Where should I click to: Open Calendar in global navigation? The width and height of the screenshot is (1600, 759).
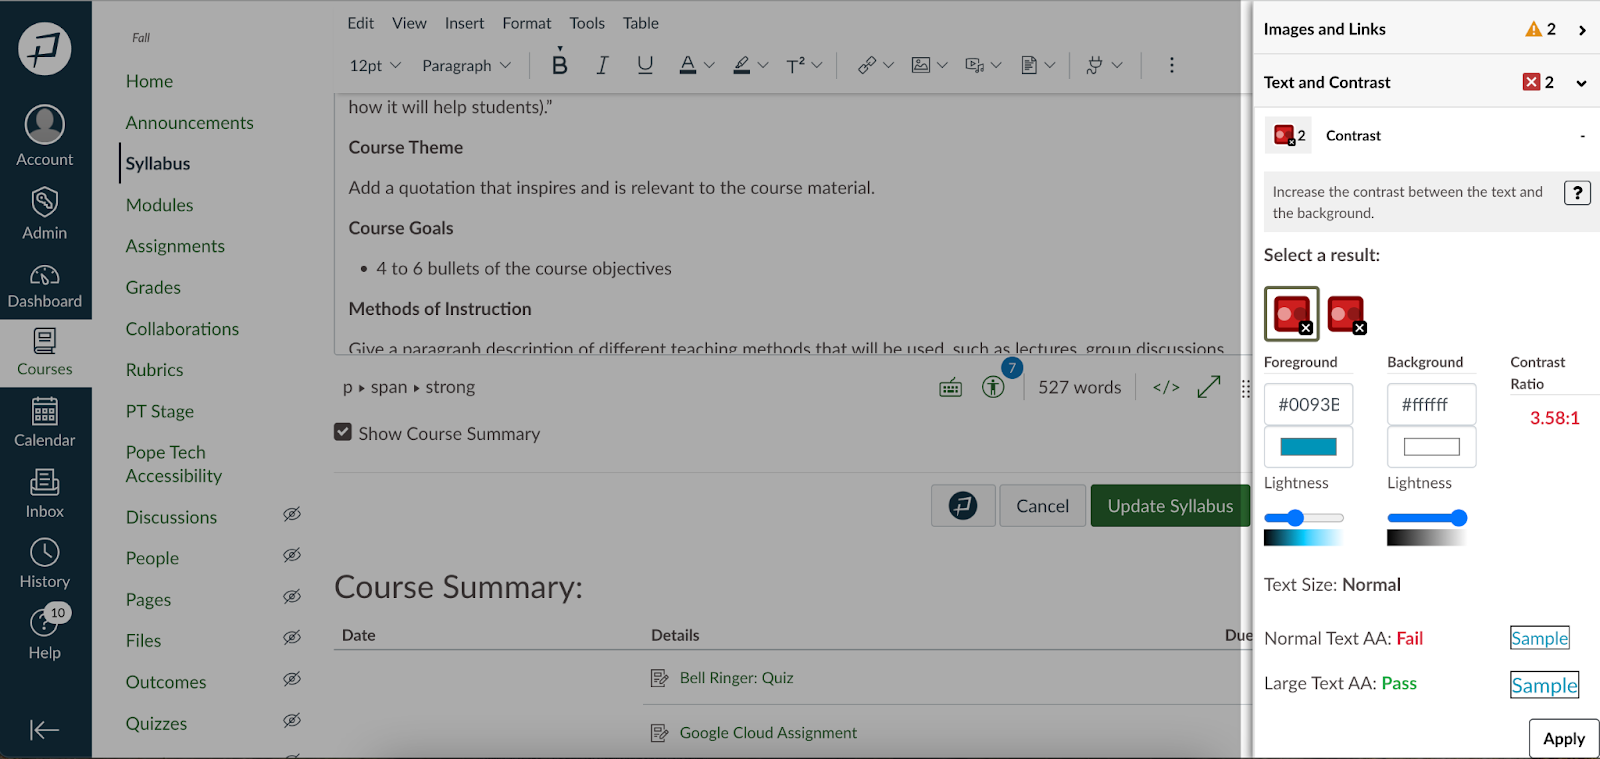(45, 422)
